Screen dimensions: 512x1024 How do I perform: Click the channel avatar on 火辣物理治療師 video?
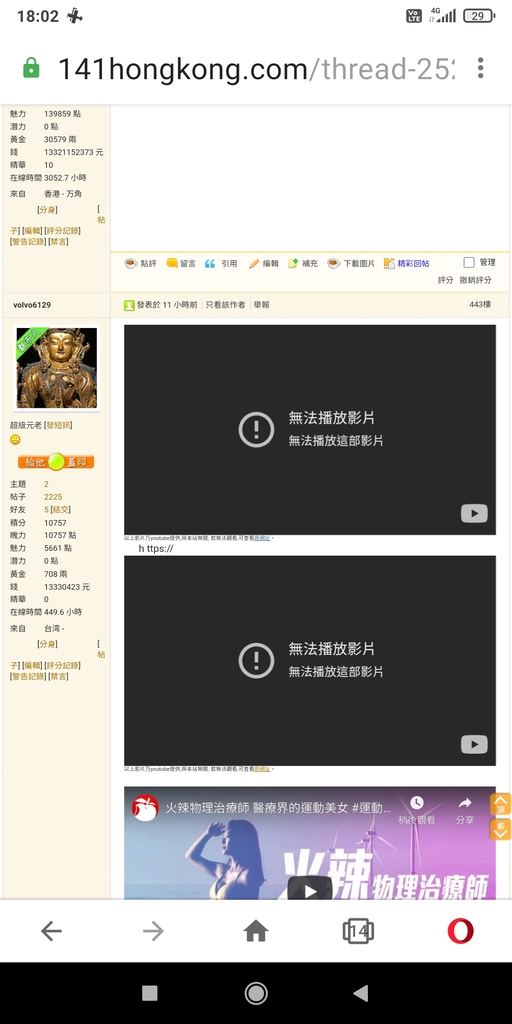[145, 807]
